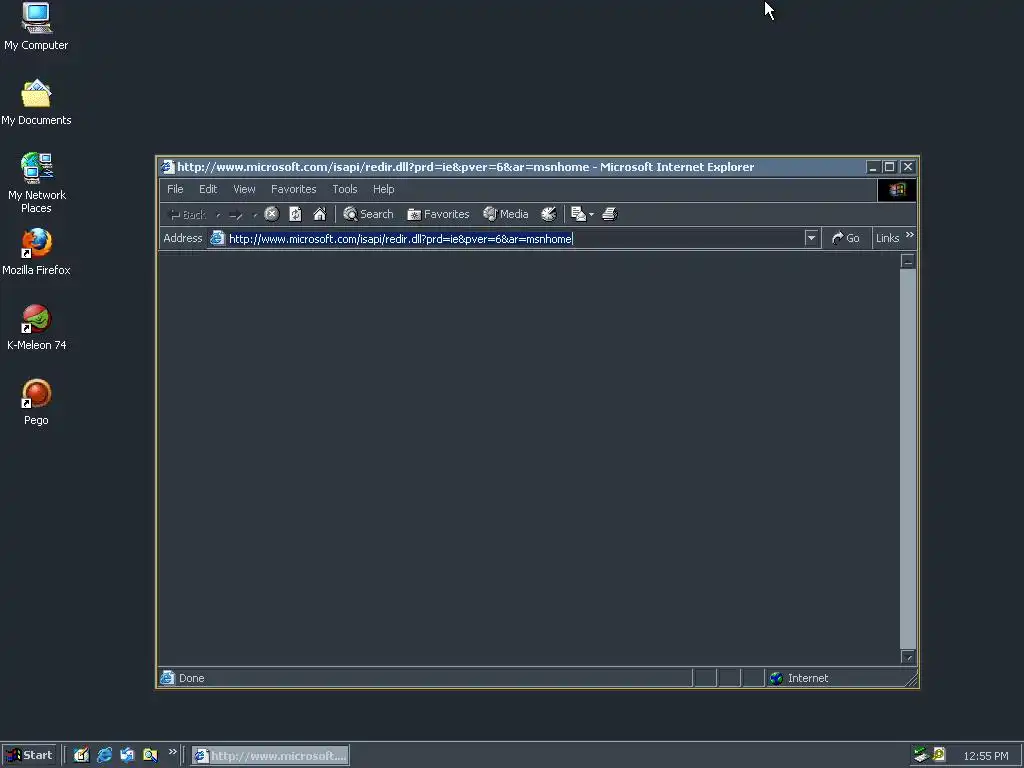
Task: Click the yellow system tray icon
Action: pos(939,755)
